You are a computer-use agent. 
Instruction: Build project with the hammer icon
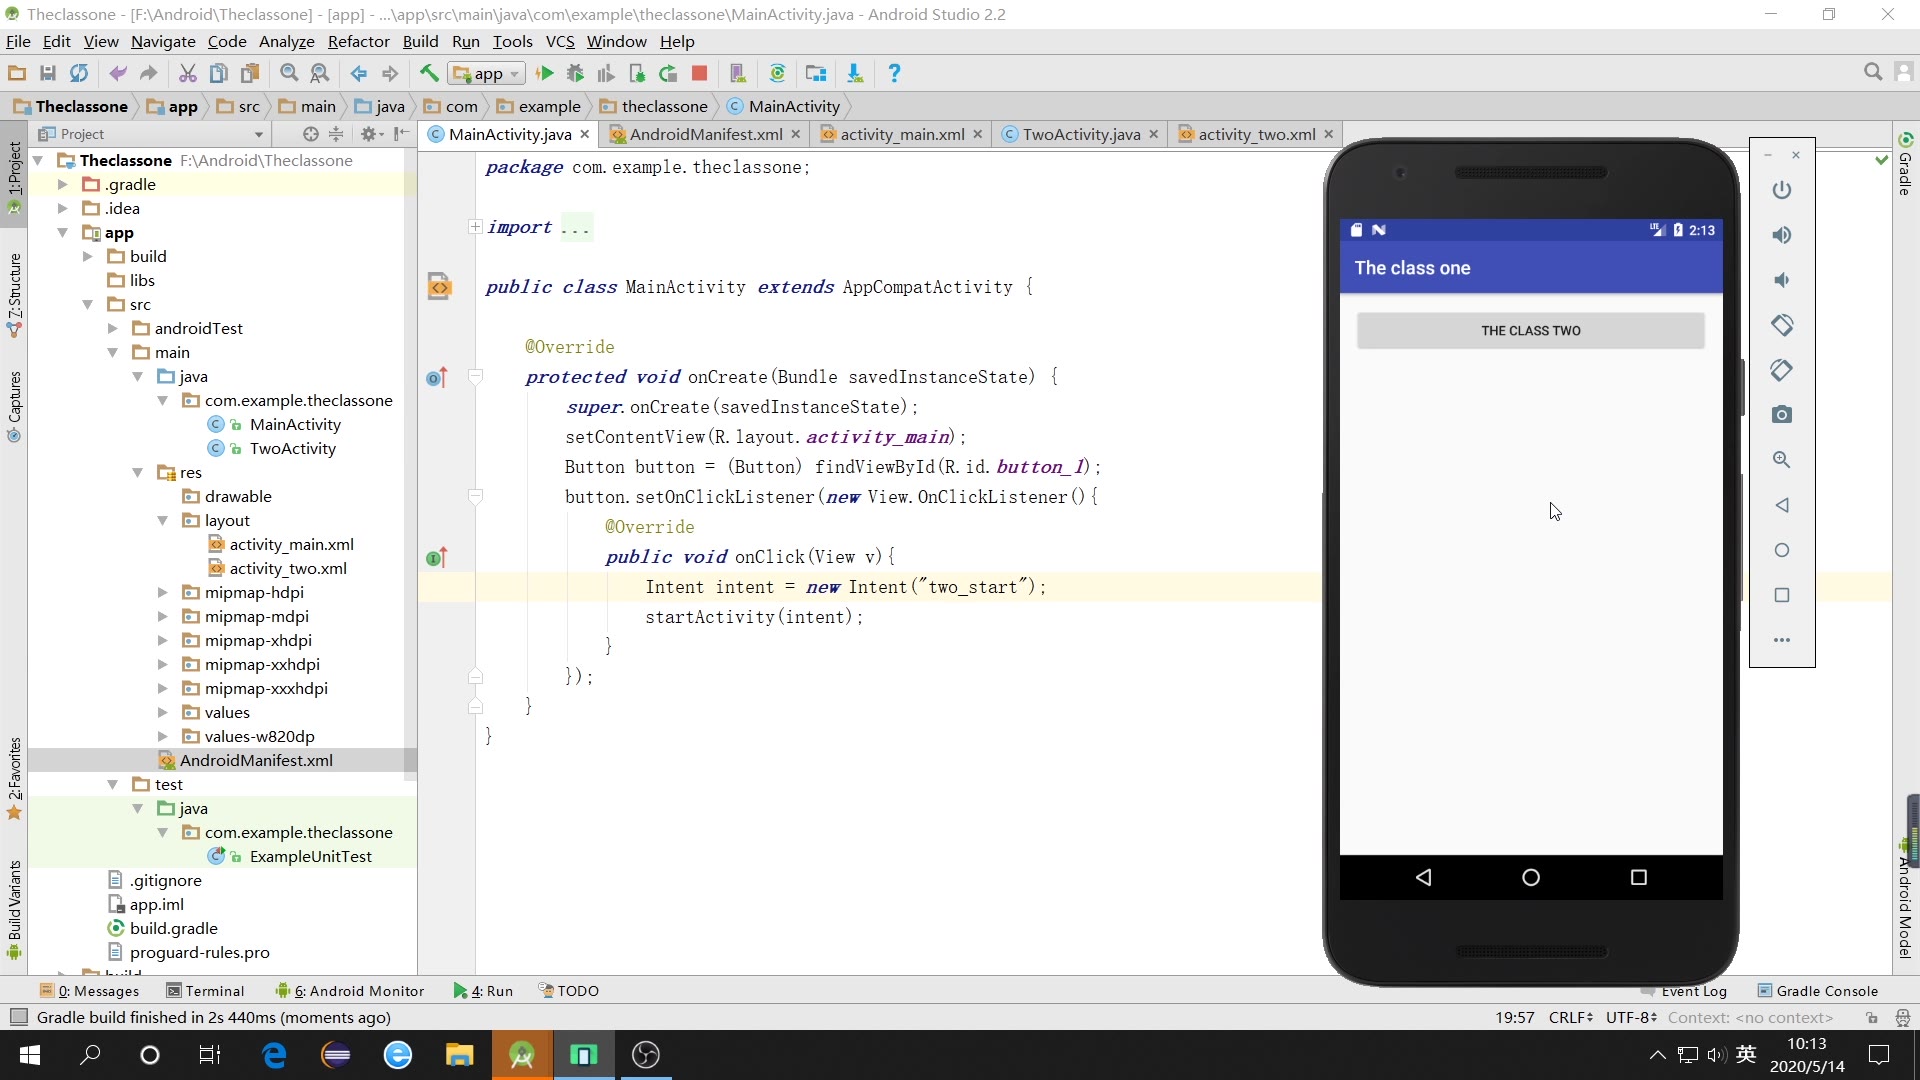point(428,73)
